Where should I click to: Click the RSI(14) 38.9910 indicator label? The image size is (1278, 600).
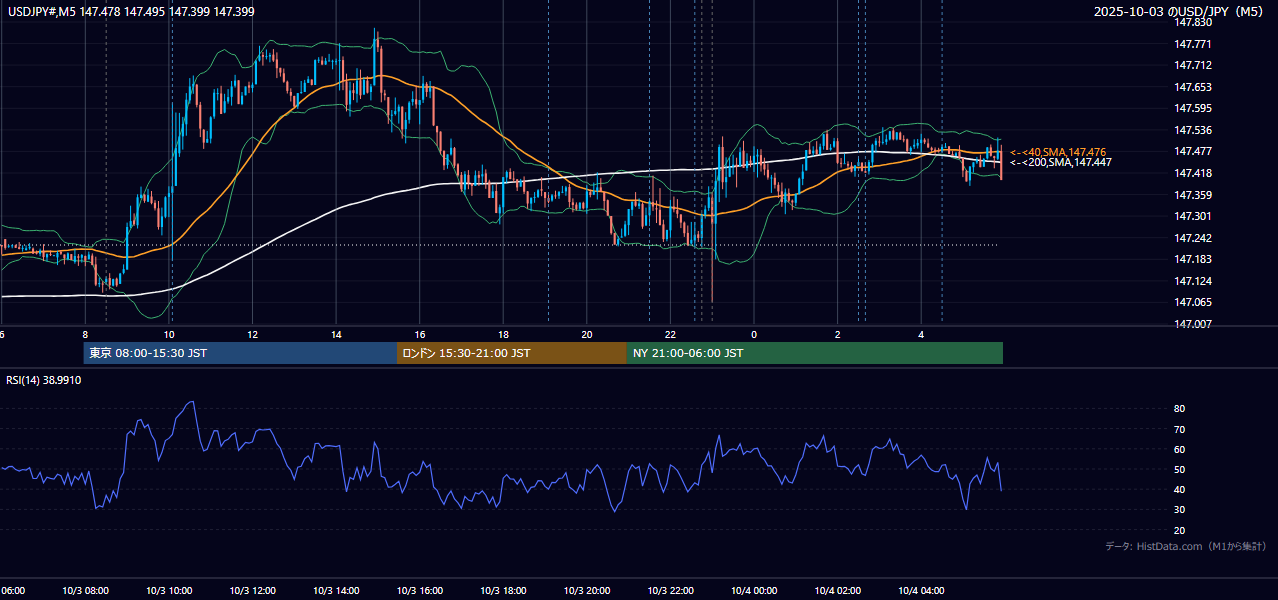click(x=44, y=380)
